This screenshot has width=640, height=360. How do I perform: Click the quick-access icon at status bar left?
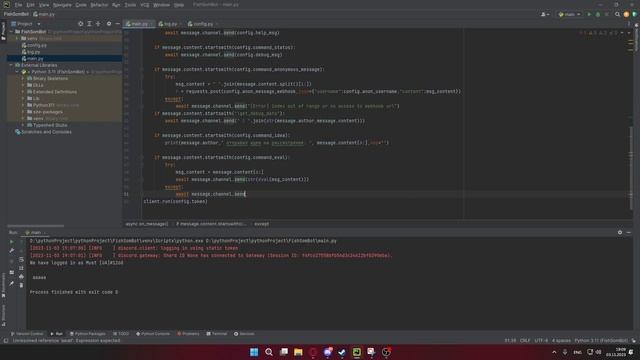(6, 340)
